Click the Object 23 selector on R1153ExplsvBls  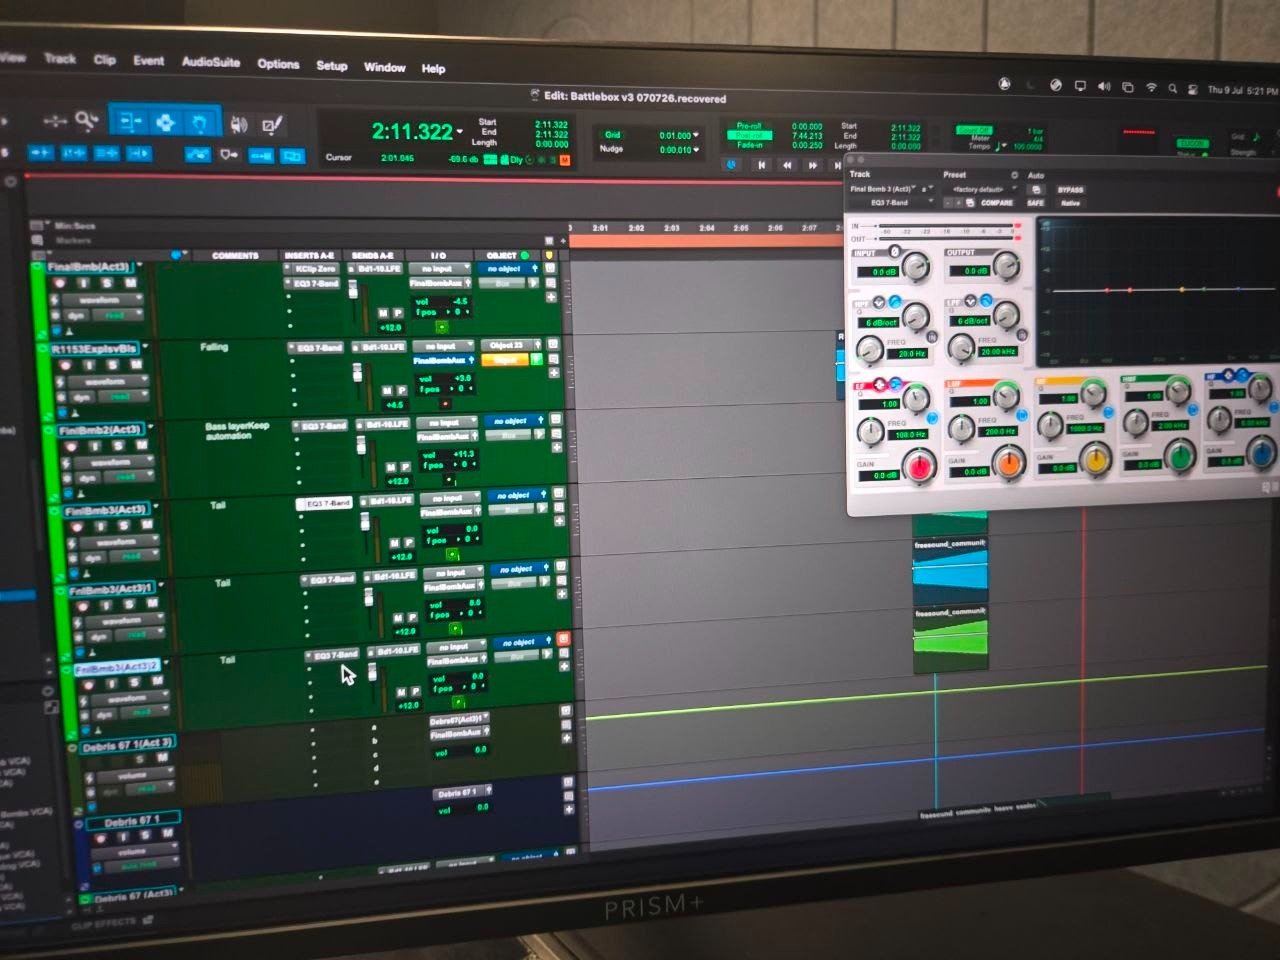point(509,345)
